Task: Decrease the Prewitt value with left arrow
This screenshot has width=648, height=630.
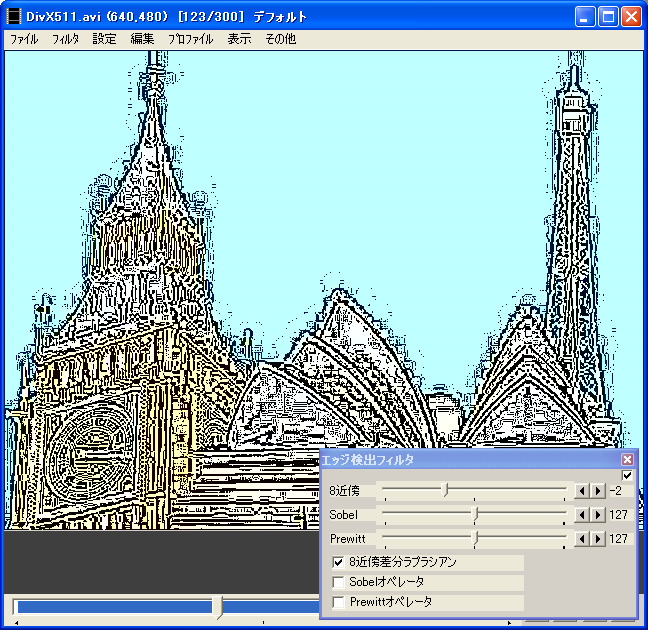Action: coord(581,539)
